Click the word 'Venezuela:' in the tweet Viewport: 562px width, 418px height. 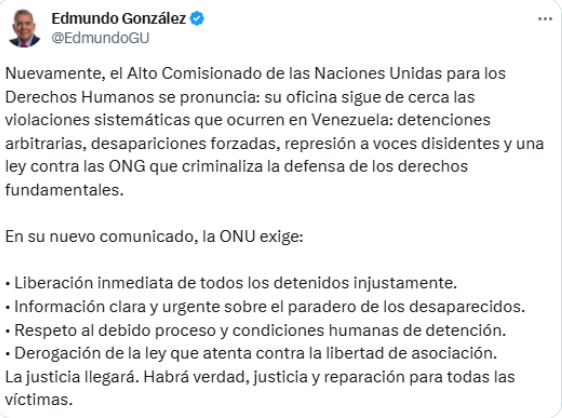coord(352,120)
